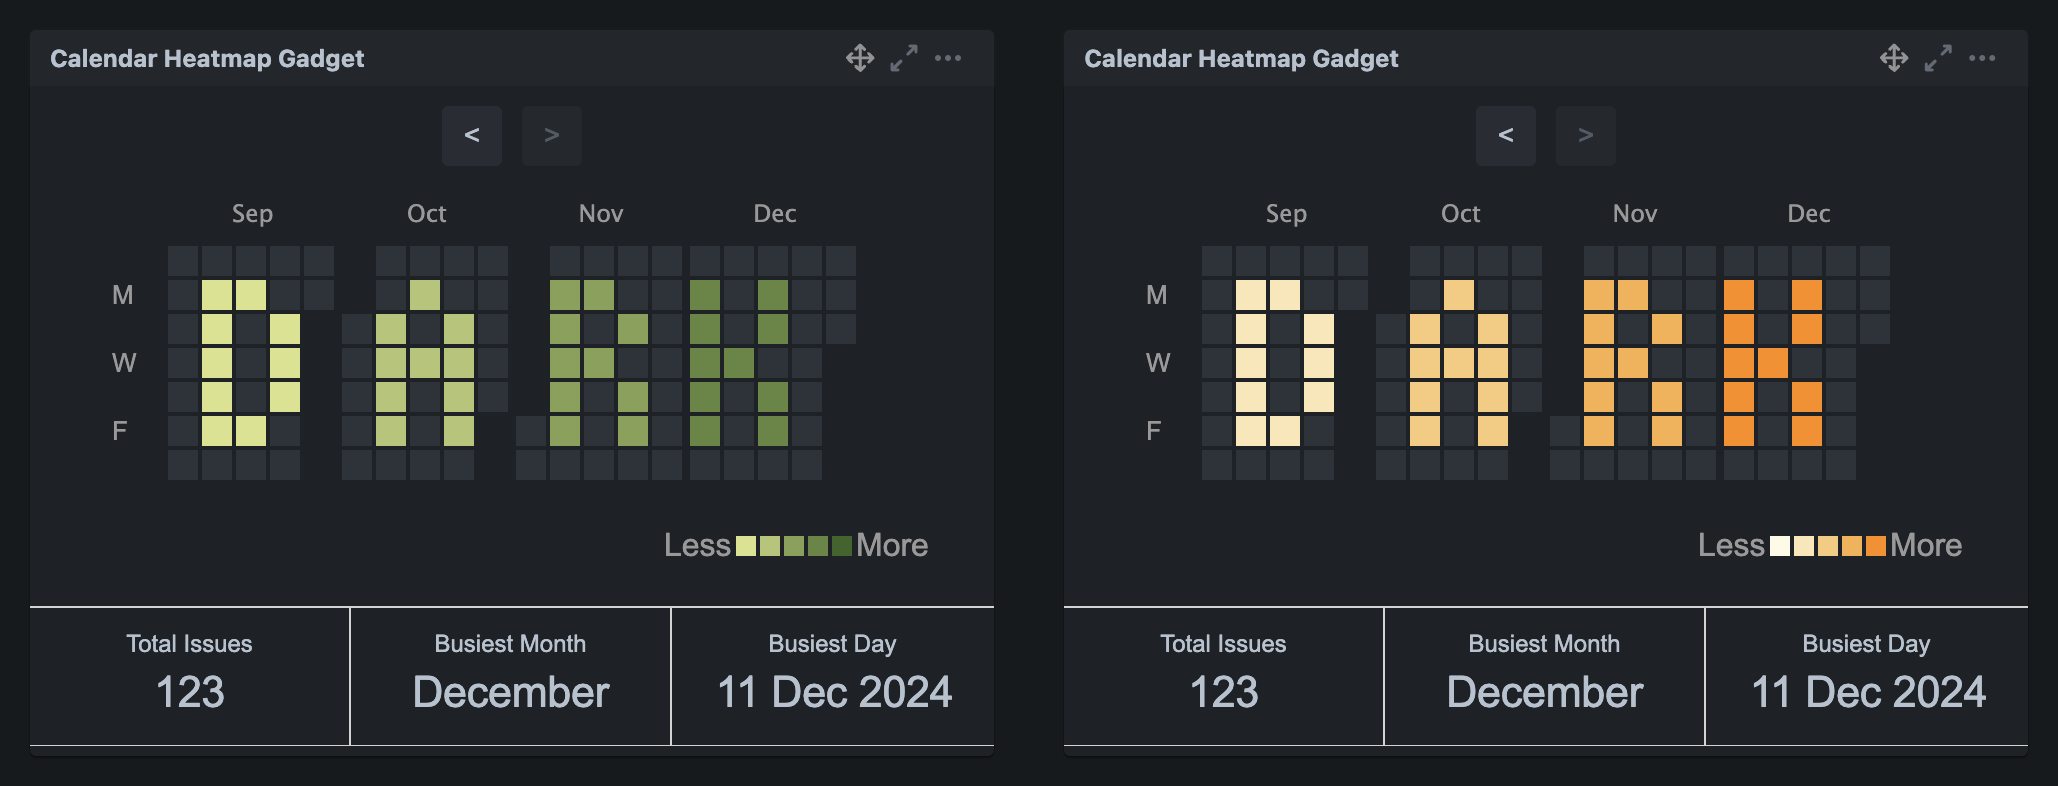The width and height of the screenshot is (2058, 786).
Task: Select the darkest orange legend swatch
Action: (1876, 546)
